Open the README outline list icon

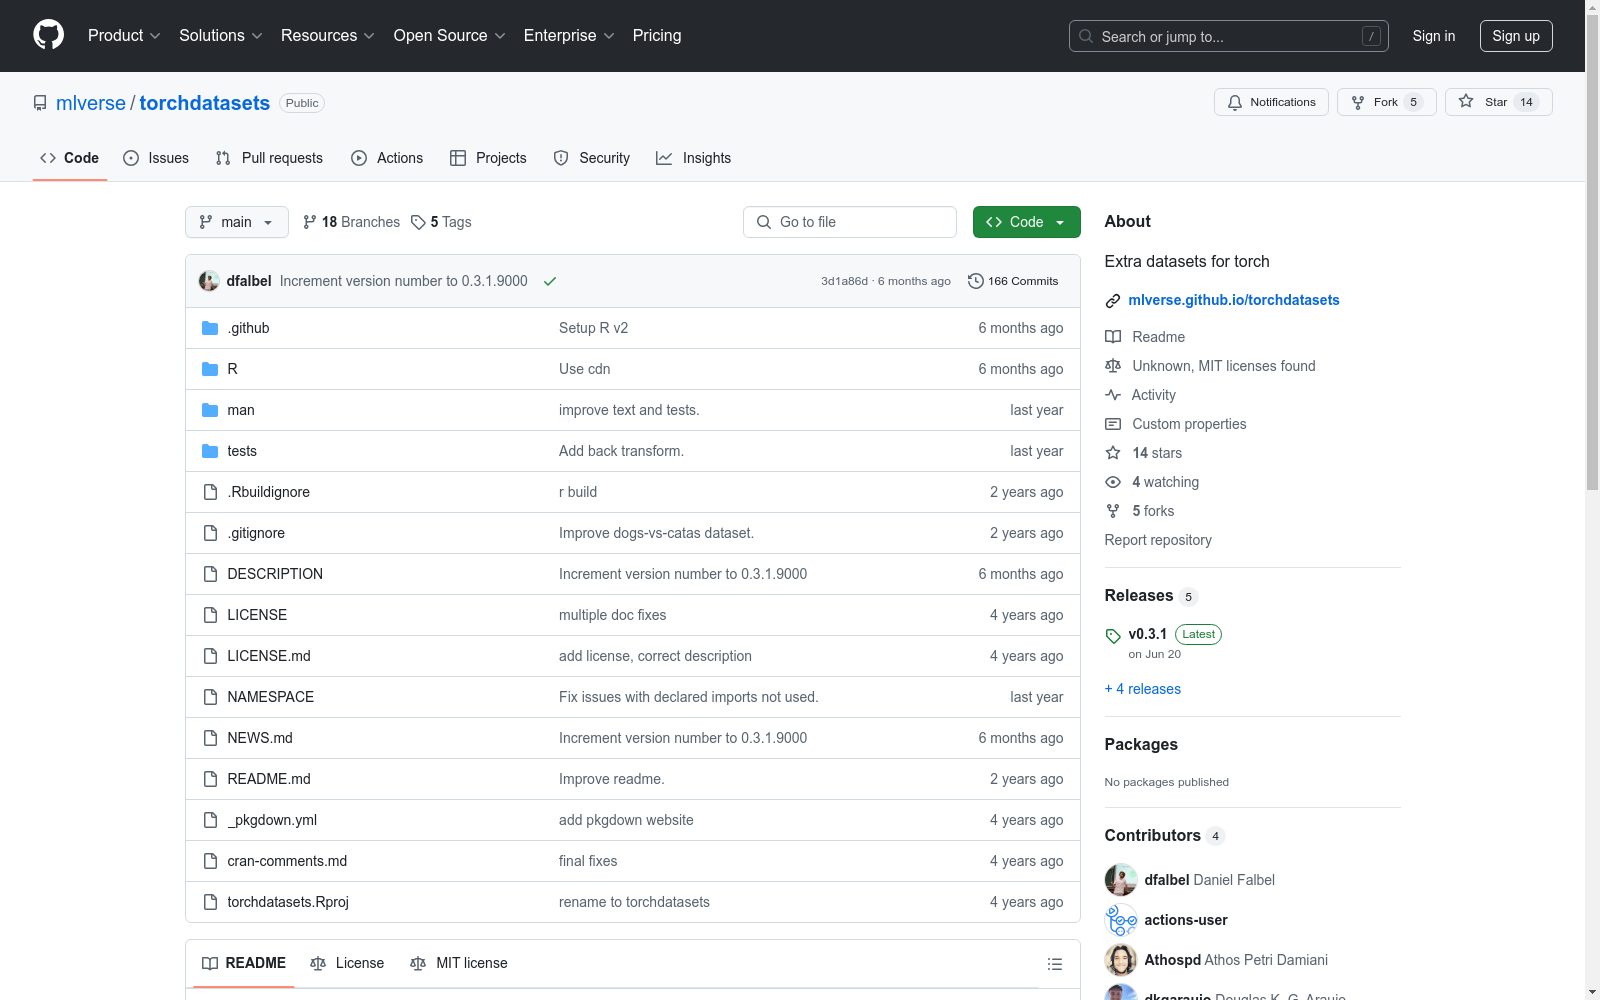pyautogui.click(x=1054, y=964)
